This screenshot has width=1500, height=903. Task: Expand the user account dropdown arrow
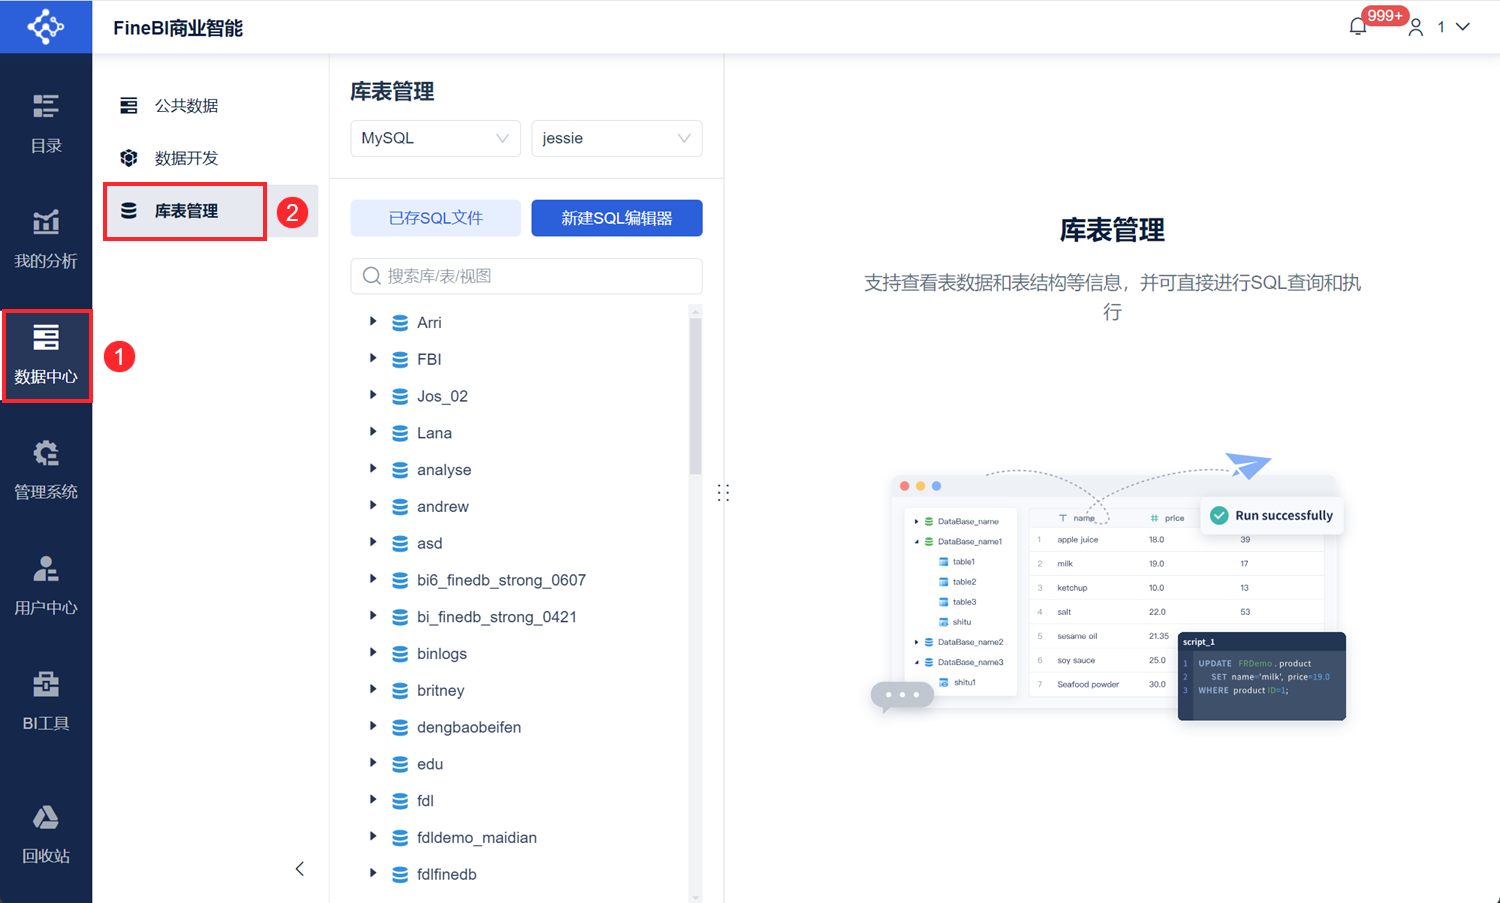tap(1463, 27)
